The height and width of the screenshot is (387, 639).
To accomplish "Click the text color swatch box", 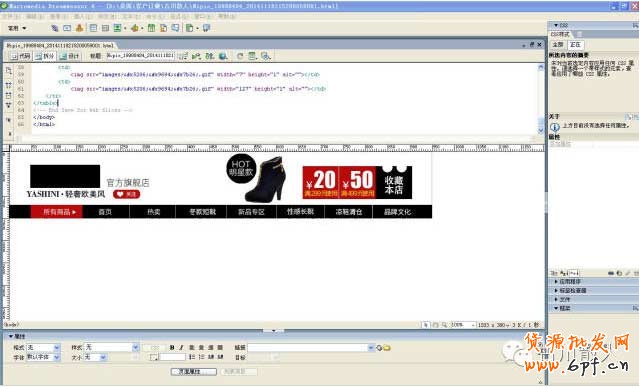I will 154,357.
